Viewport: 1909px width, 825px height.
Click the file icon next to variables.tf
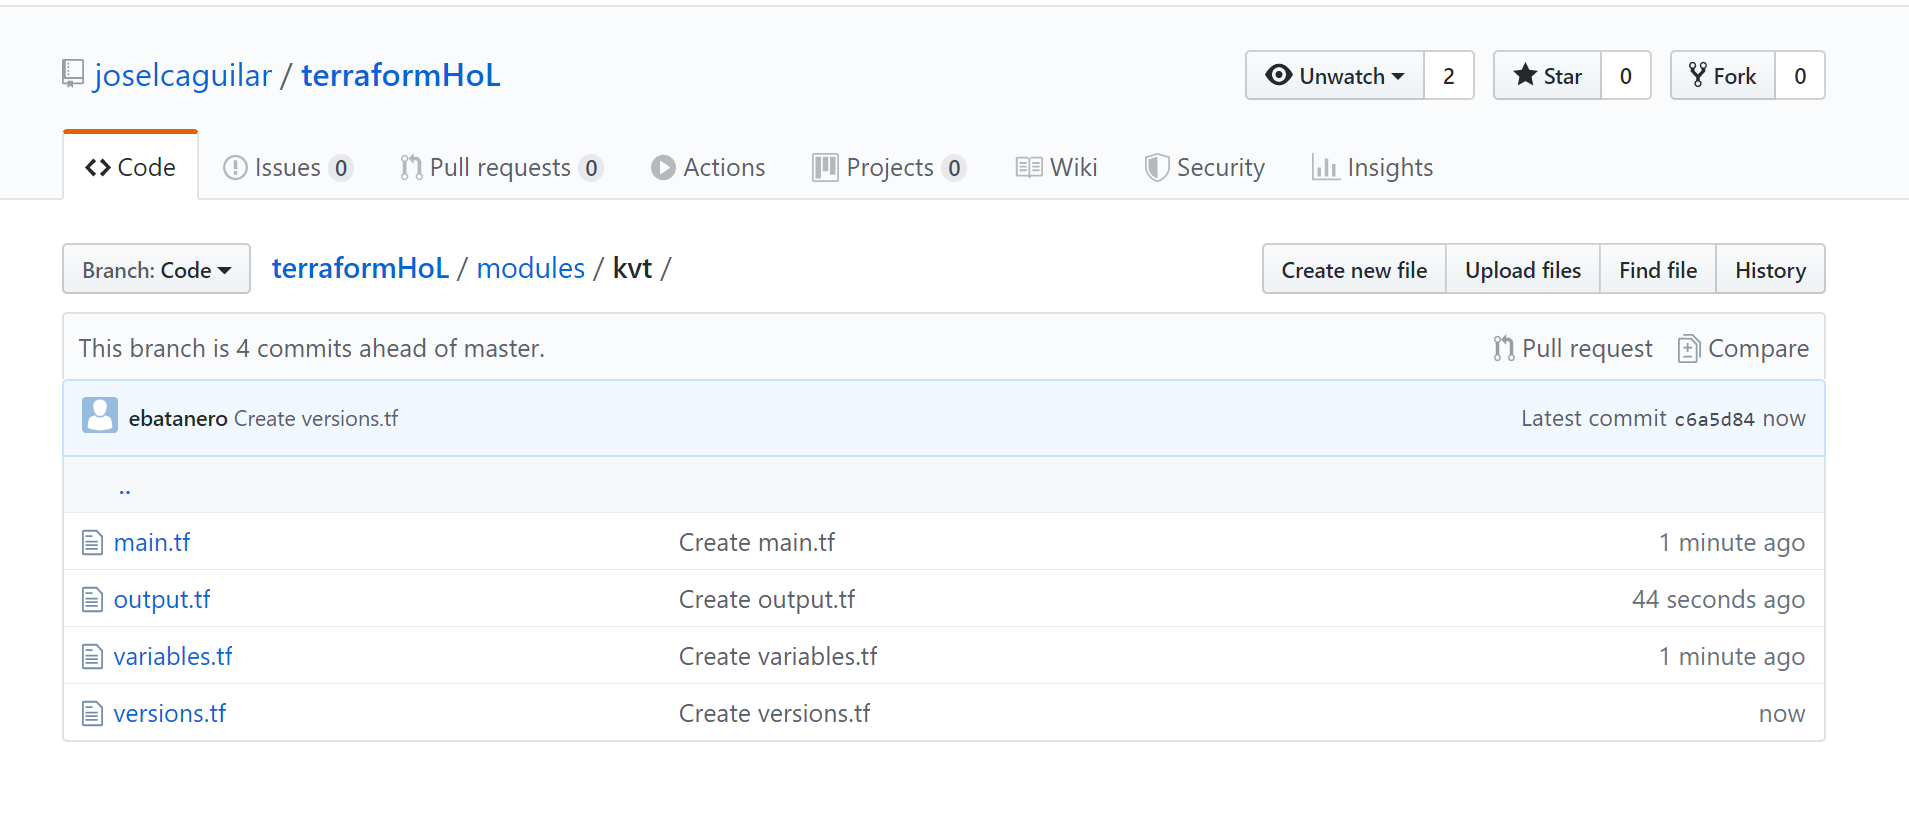92,656
